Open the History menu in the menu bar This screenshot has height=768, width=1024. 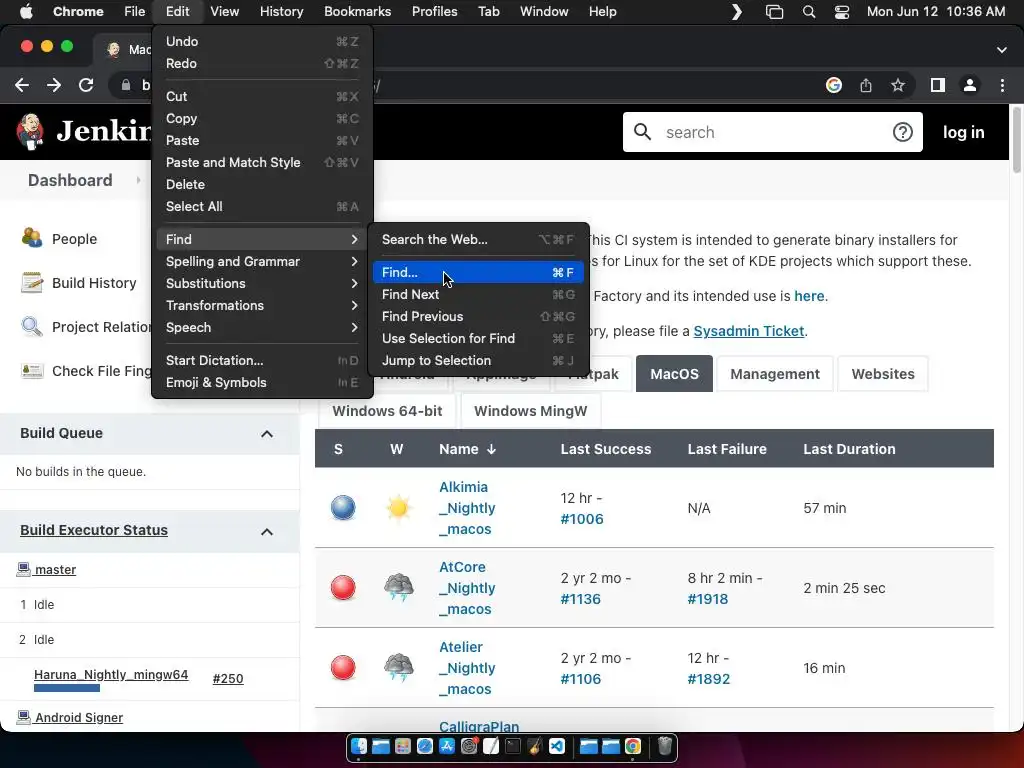pyautogui.click(x=281, y=12)
